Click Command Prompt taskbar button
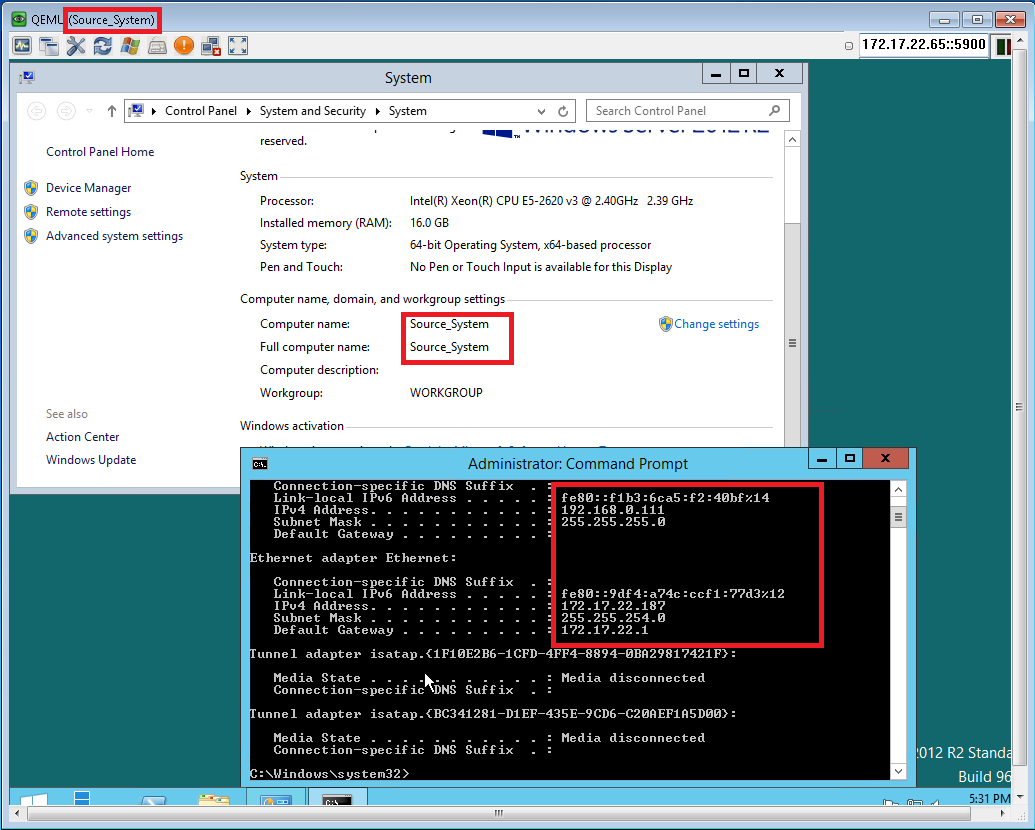 point(336,803)
